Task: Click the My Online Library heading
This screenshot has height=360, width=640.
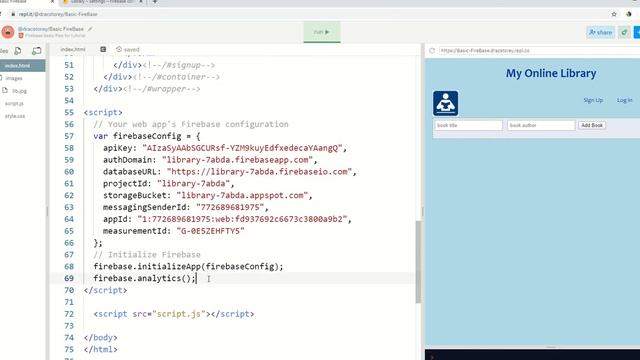Action: tap(551, 73)
